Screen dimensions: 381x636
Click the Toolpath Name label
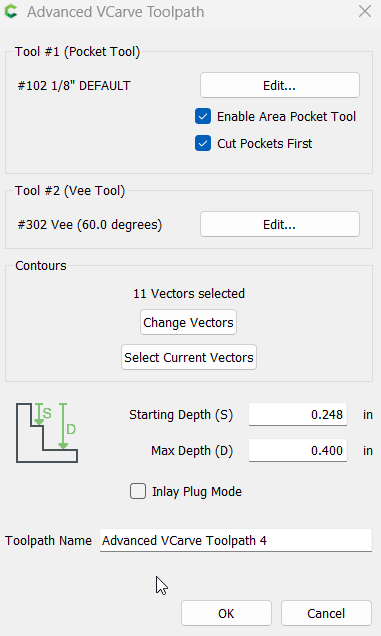(48, 541)
